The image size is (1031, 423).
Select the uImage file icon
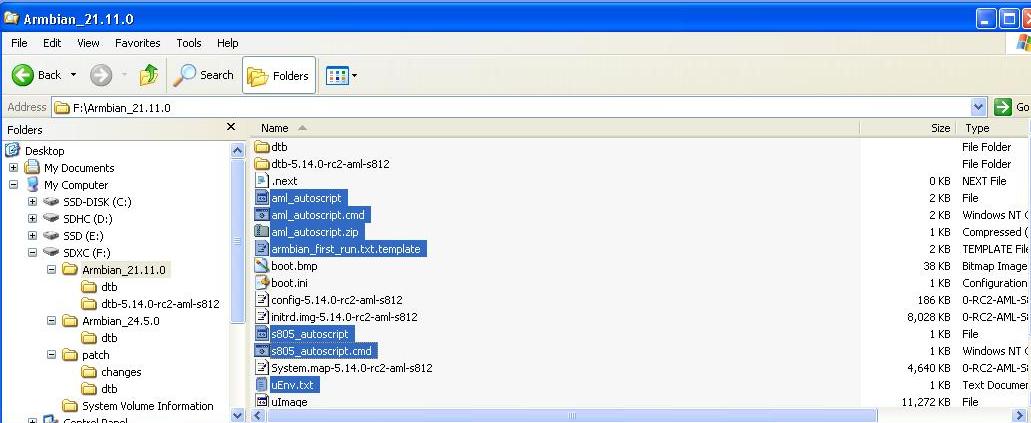click(x=262, y=402)
